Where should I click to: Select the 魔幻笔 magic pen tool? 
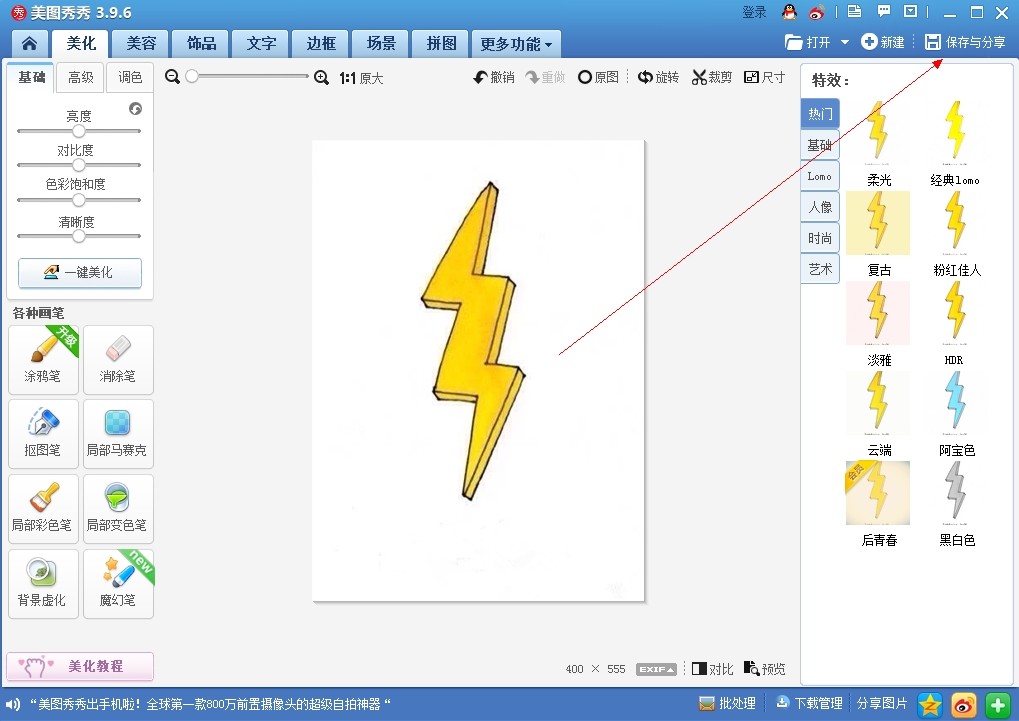(118, 583)
